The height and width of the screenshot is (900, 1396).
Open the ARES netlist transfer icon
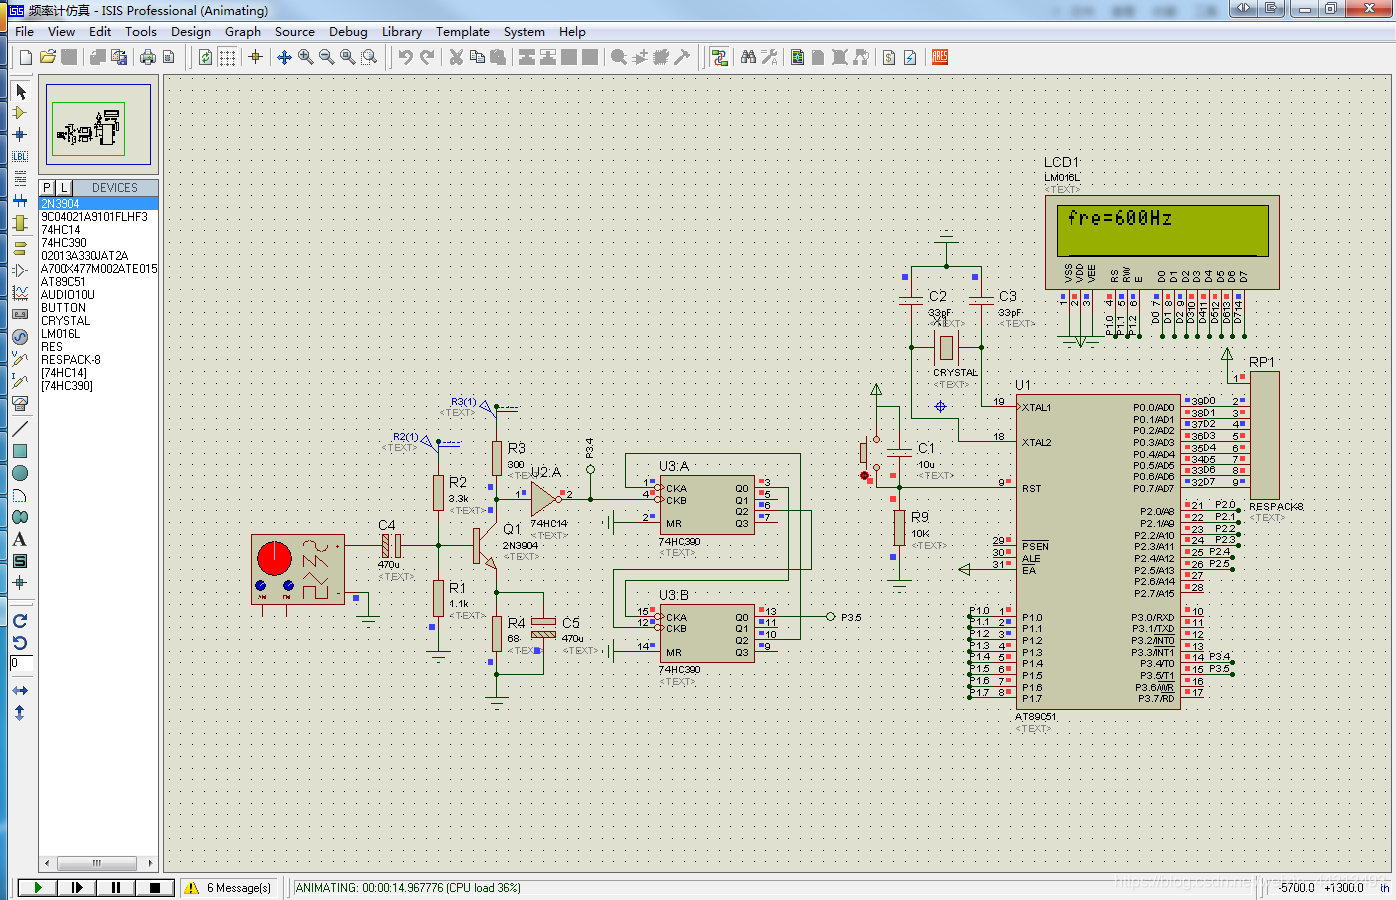point(939,57)
